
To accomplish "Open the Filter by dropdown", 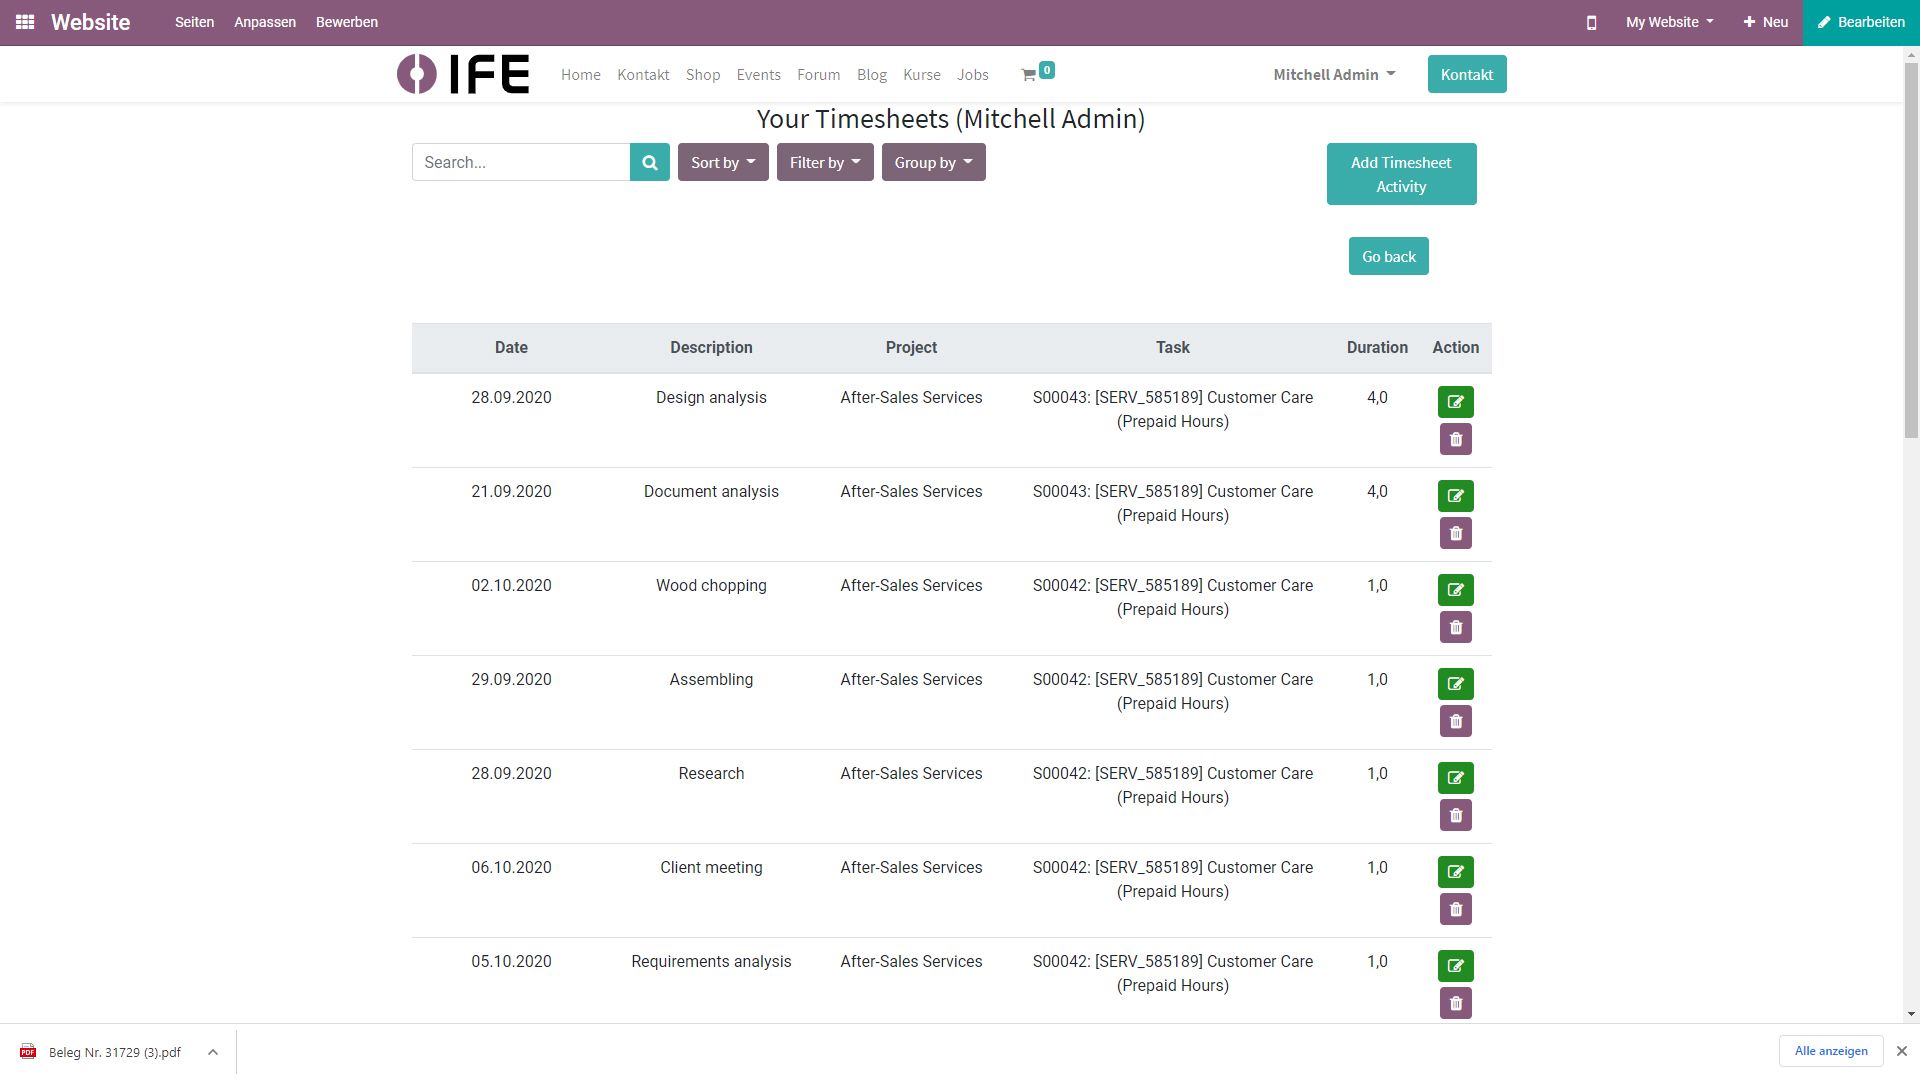I will click(824, 162).
